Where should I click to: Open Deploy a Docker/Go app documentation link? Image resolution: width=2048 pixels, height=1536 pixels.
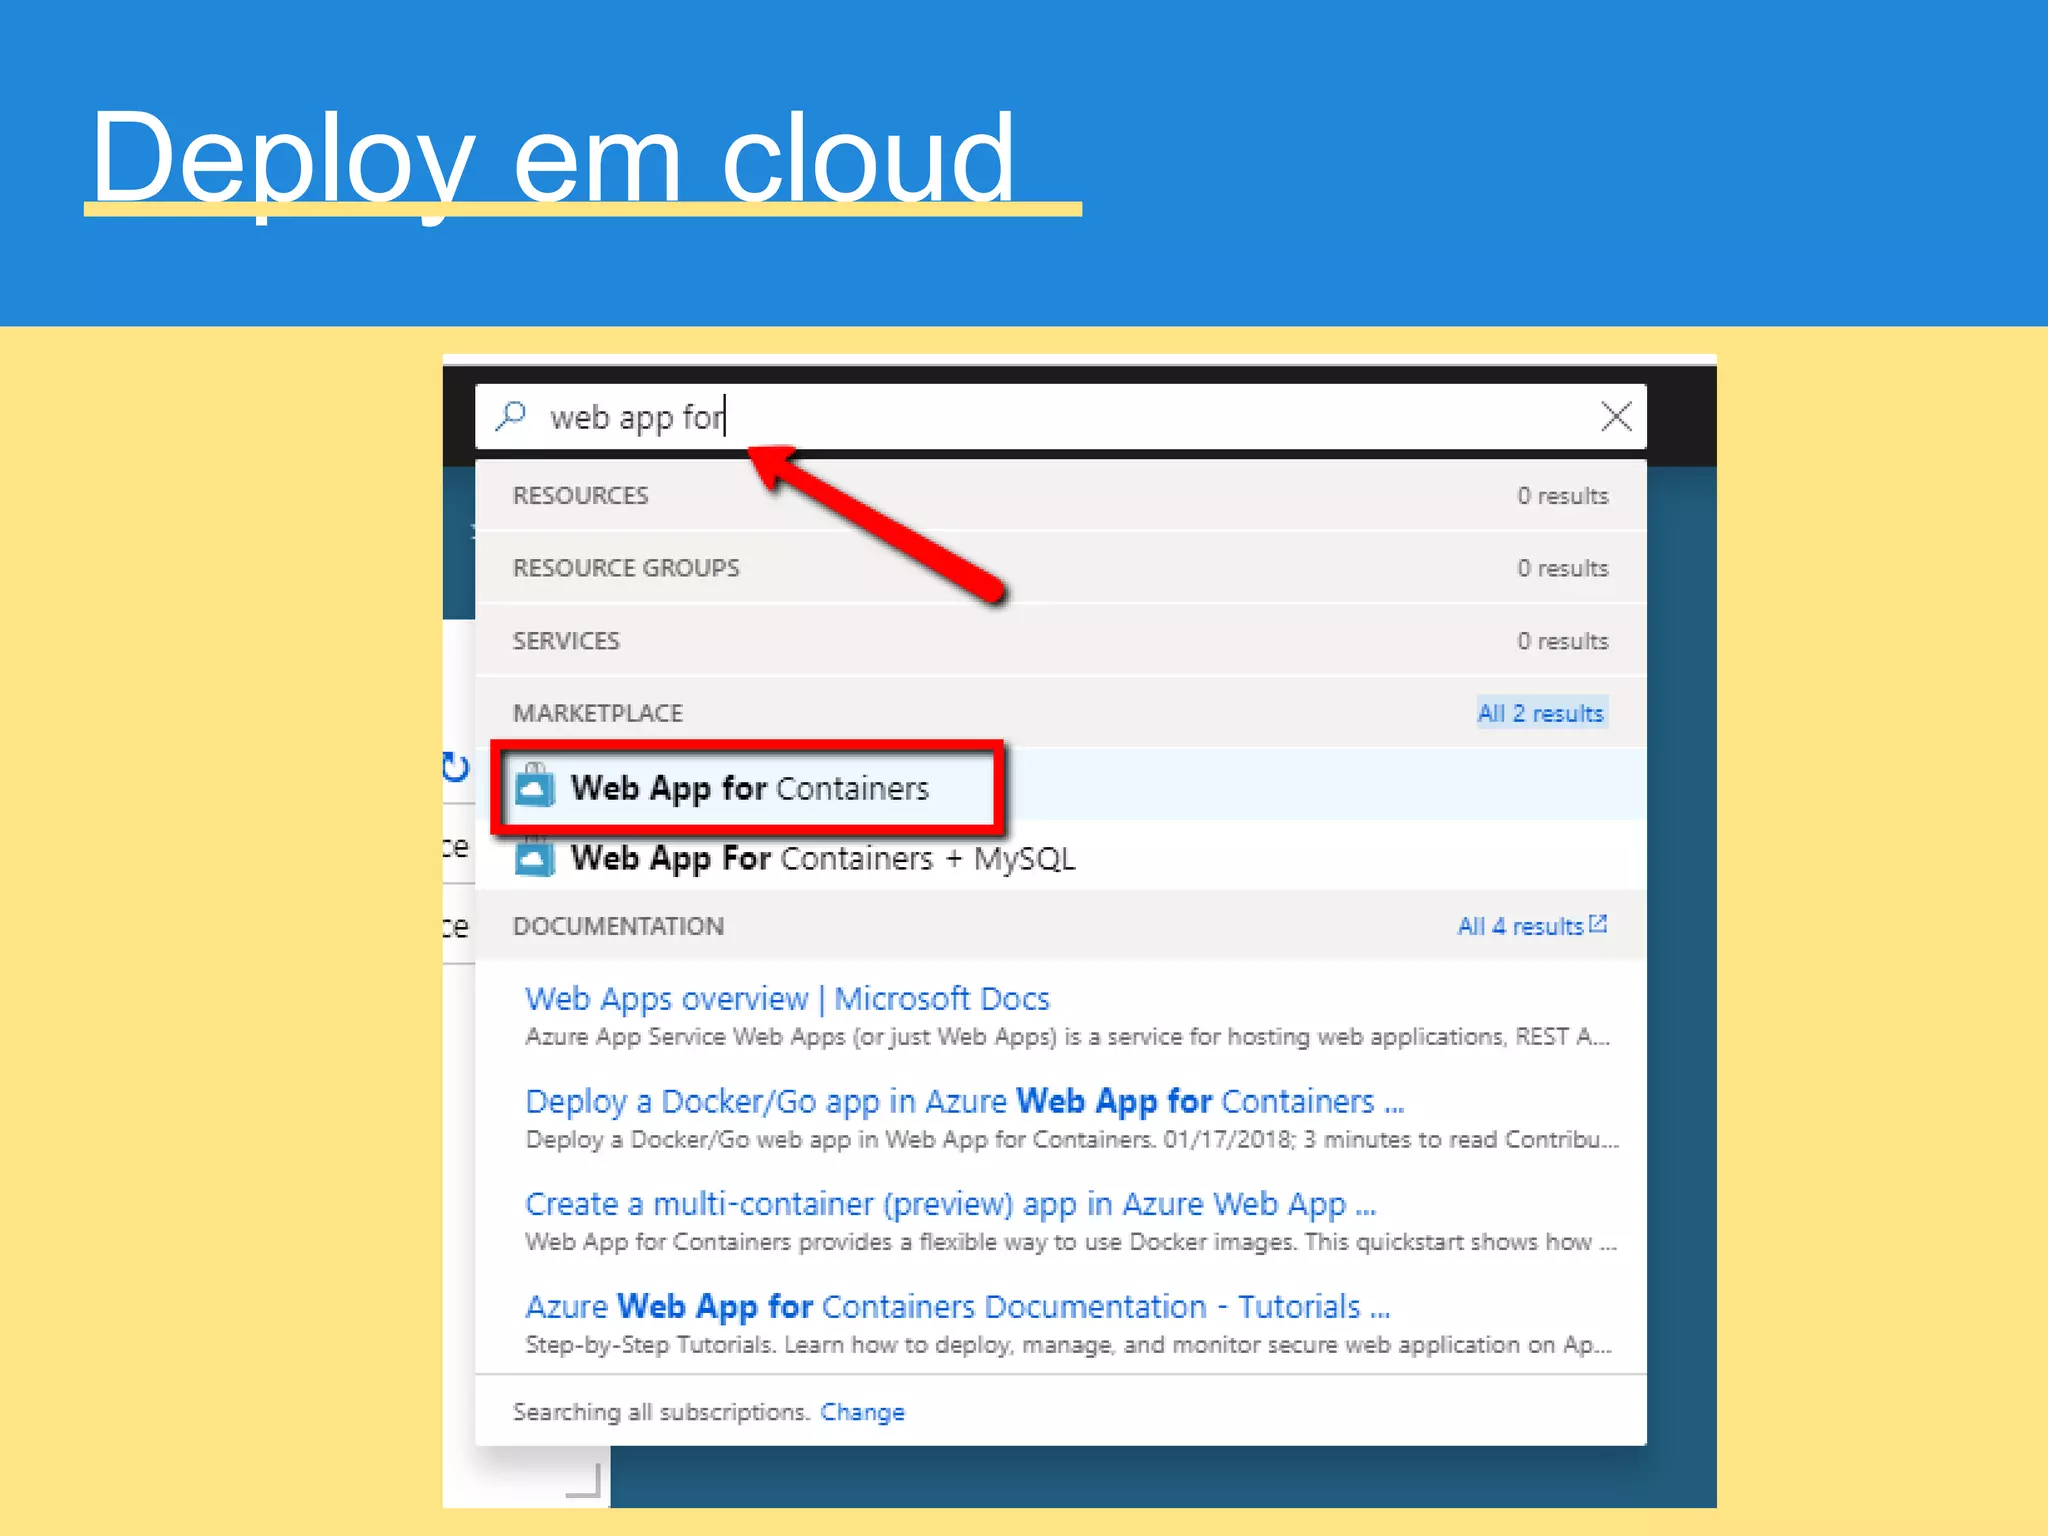[x=964, y=1101]
